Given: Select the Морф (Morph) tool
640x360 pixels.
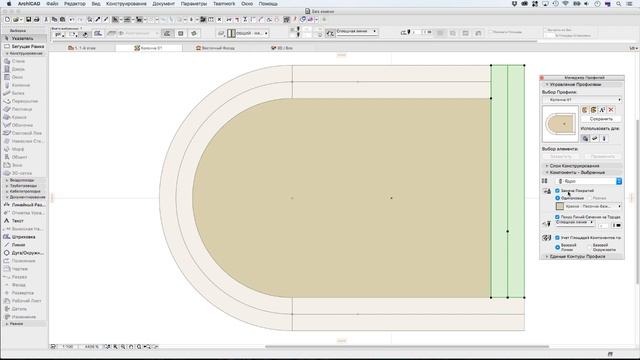Looking at the screenshot, I should (x=24, y=149).
